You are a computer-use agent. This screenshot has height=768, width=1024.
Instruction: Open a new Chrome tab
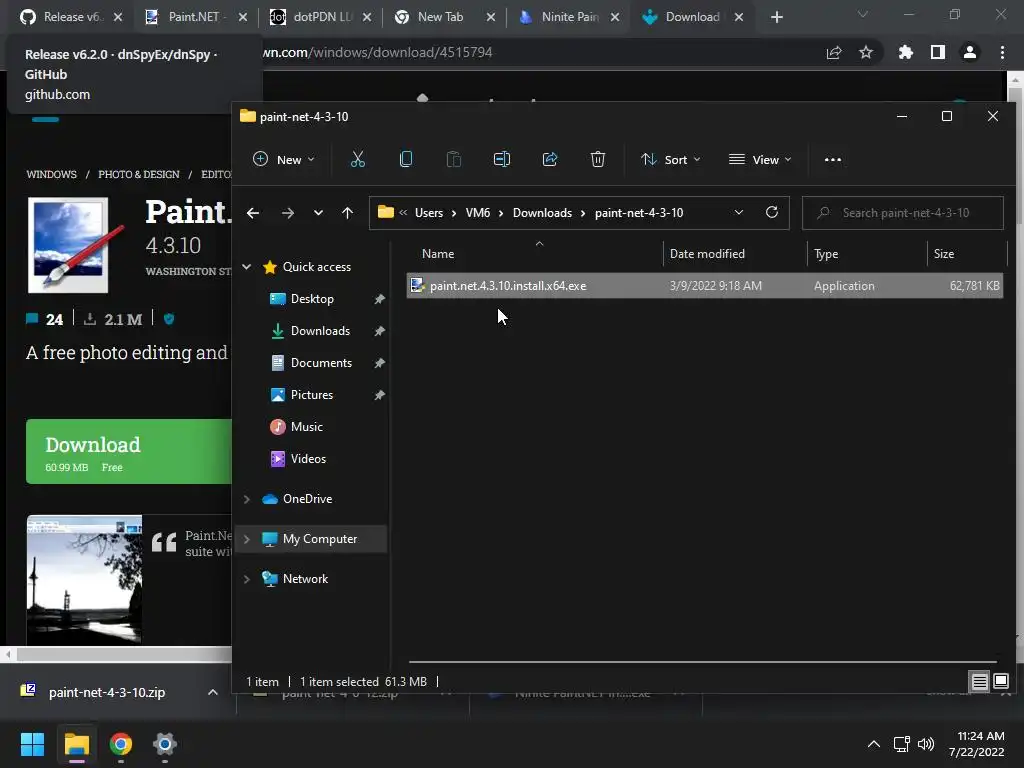coord(776,17)
